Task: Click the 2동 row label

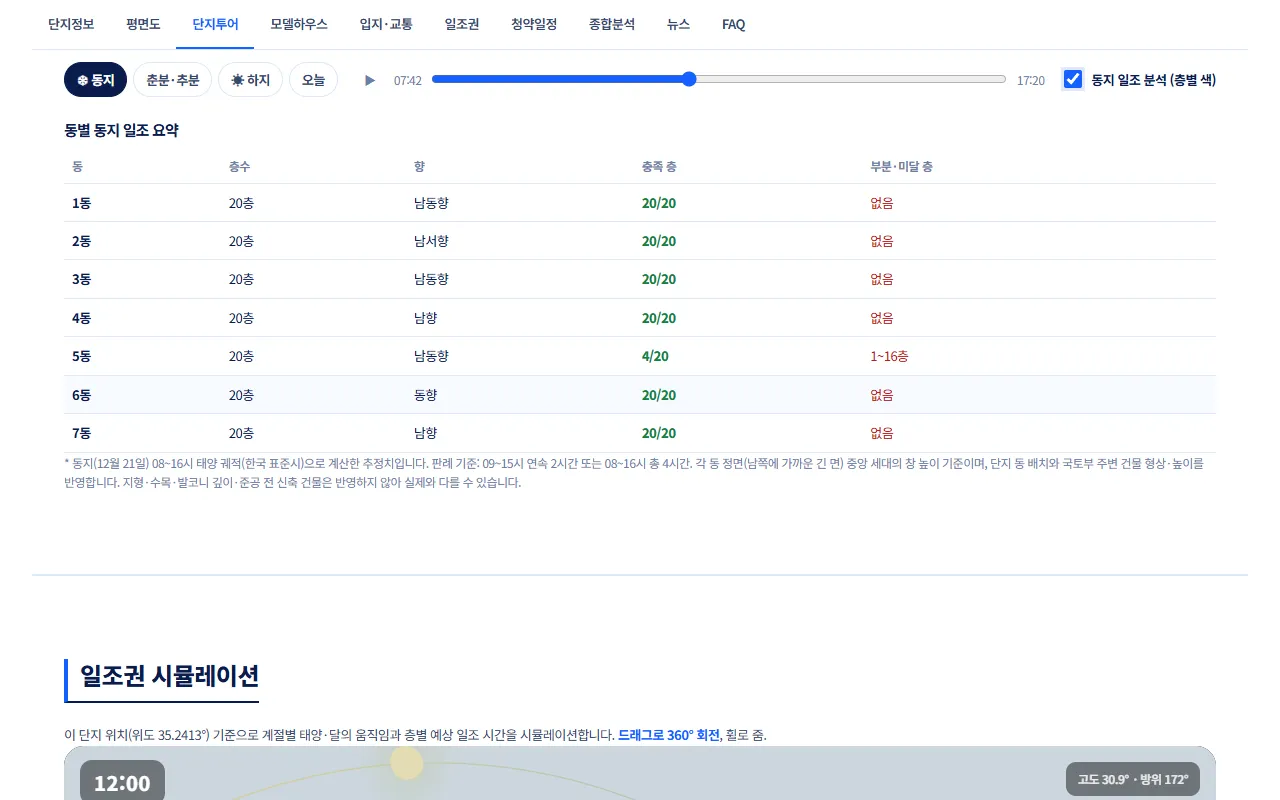Action: (x=81, y=241)
